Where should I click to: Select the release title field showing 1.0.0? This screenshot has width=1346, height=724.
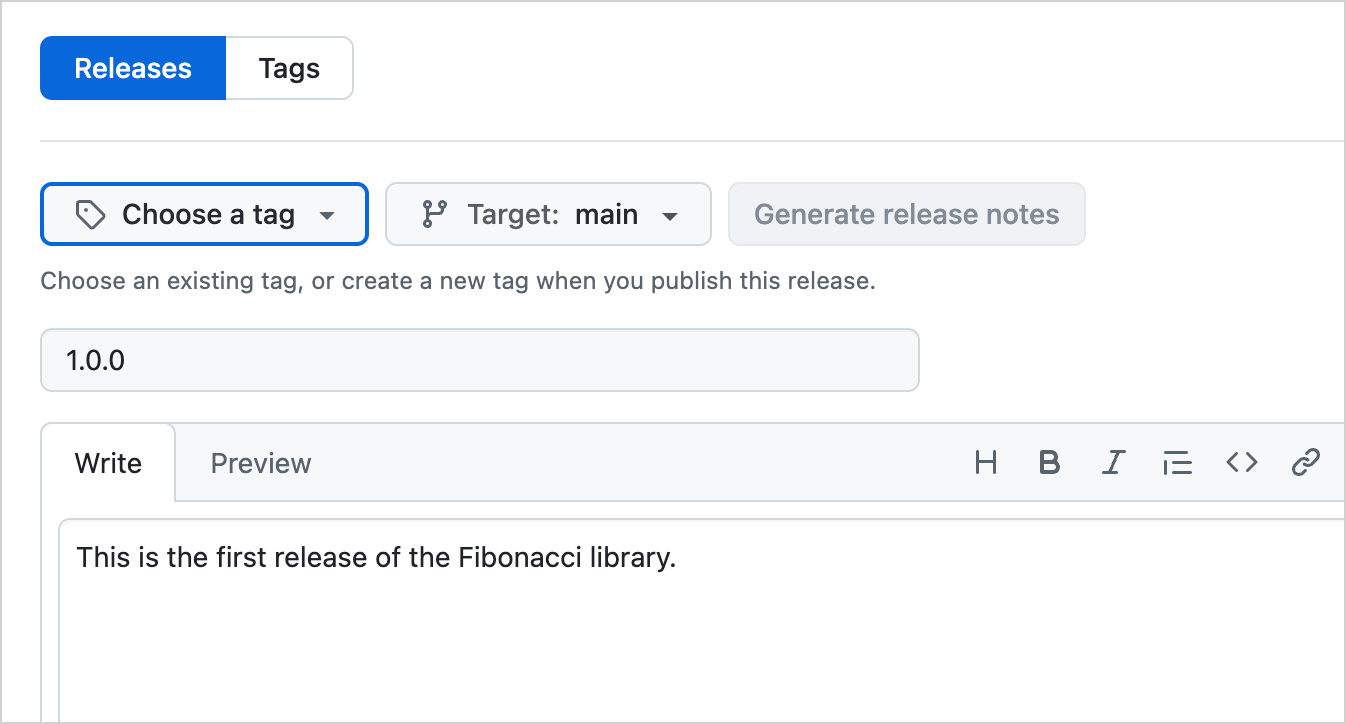(479, 360)
